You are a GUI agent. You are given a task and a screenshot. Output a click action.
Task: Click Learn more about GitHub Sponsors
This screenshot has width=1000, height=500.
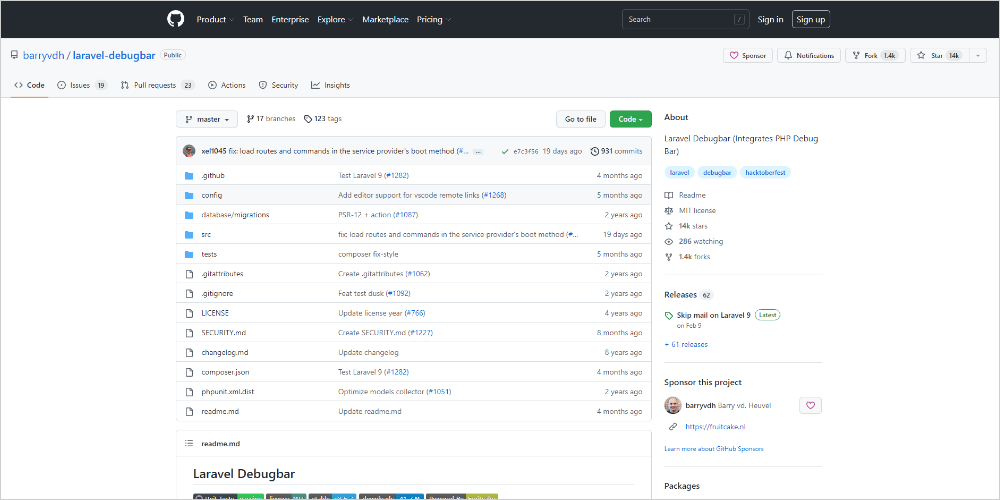714,449
